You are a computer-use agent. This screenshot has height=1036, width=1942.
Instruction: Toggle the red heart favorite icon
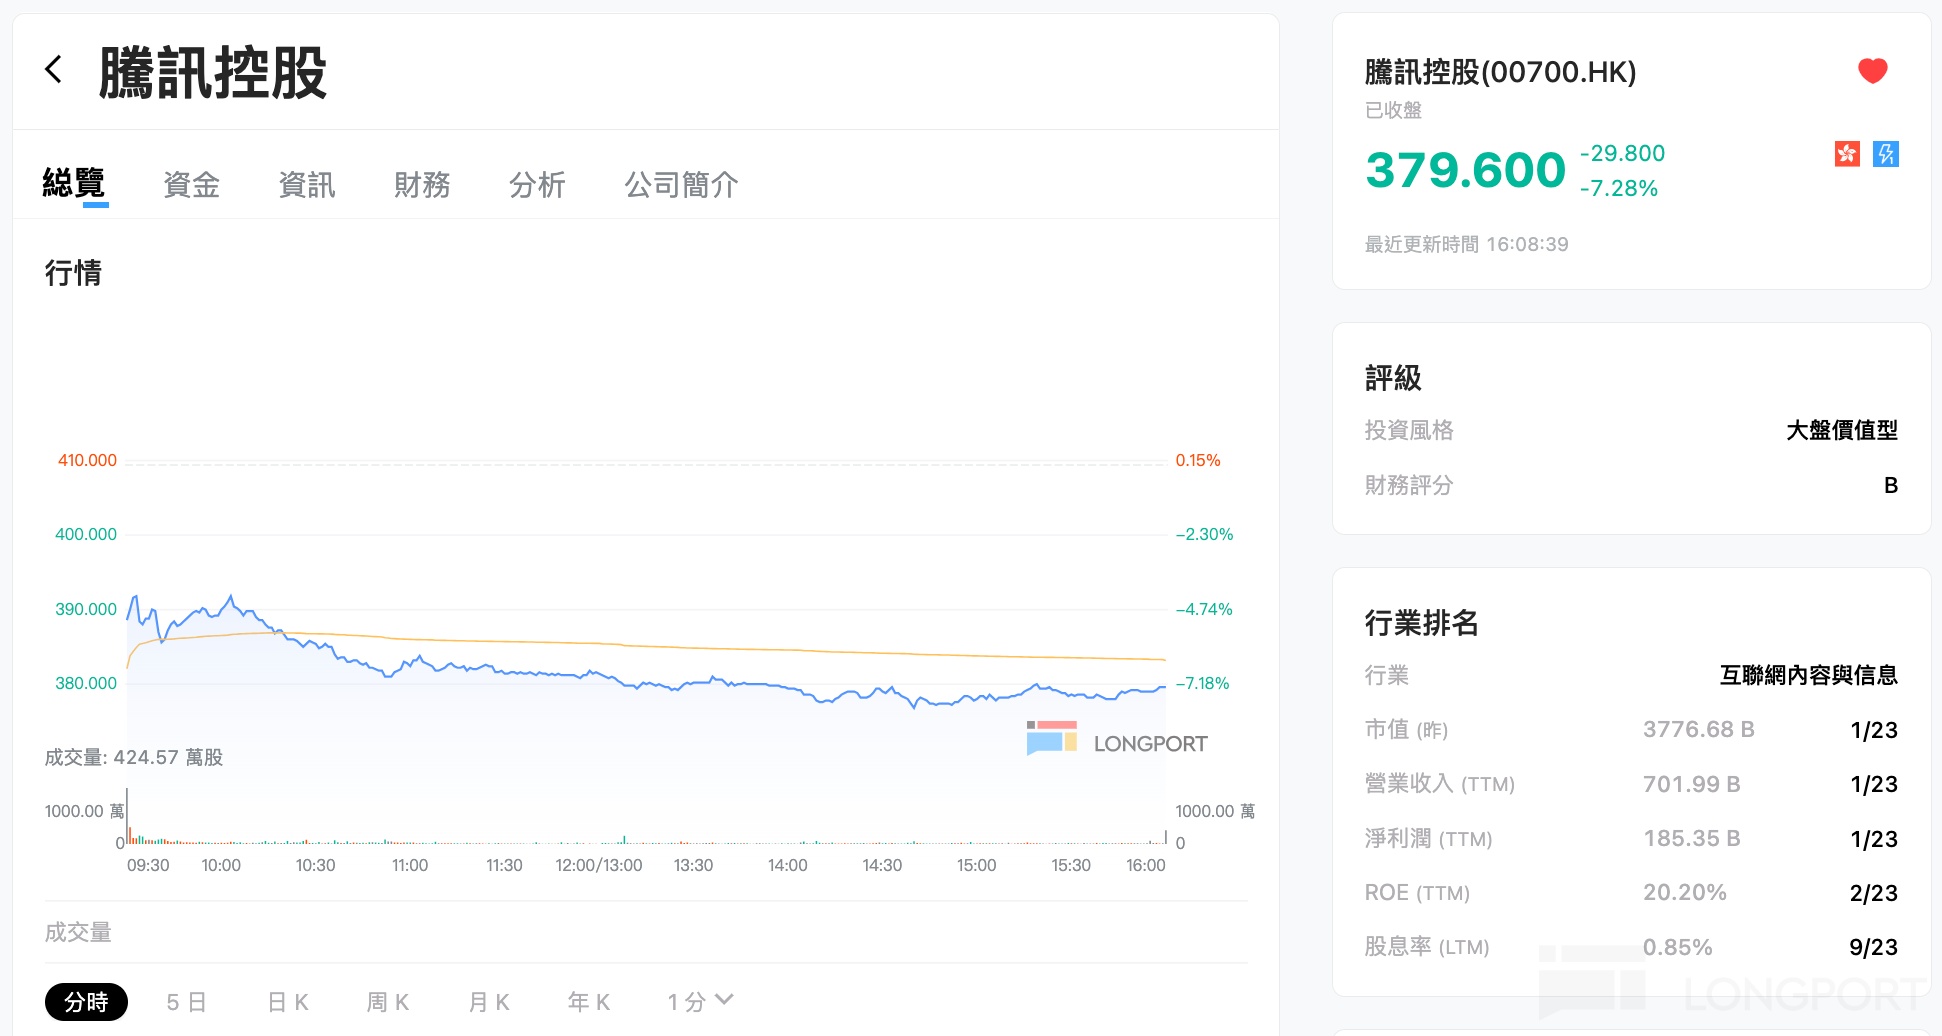[x=1872, y=71]
